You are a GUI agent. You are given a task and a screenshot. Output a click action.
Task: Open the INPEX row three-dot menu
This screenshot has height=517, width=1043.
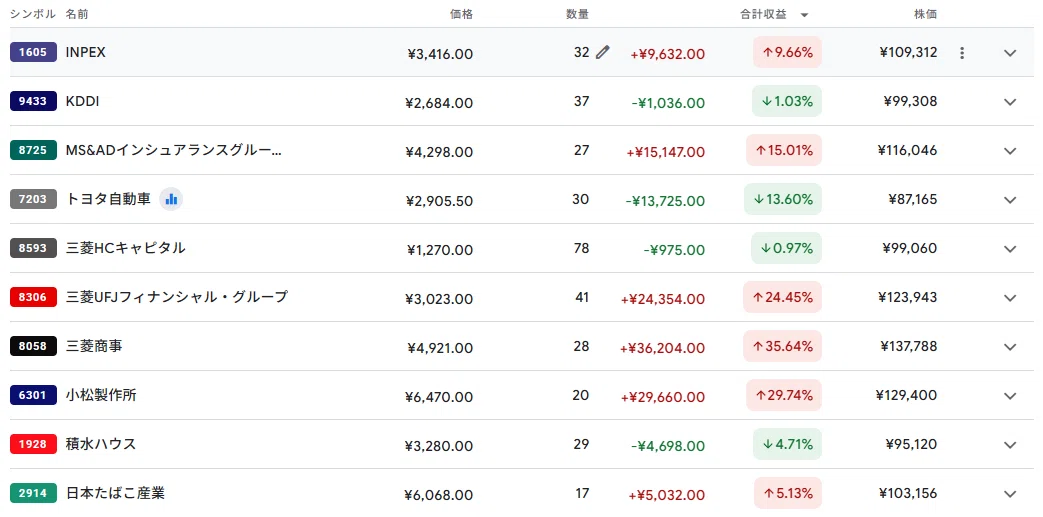pos(961,53)
